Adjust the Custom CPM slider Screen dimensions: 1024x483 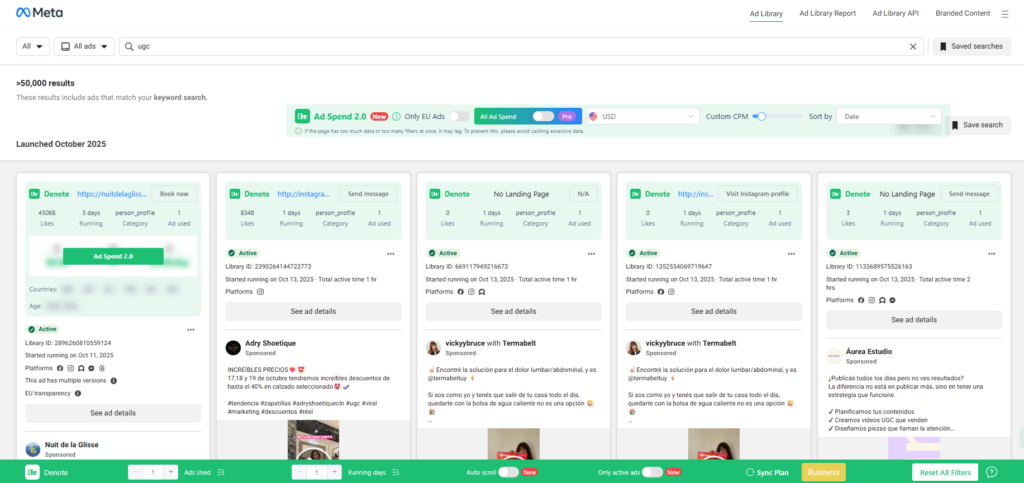pyautogui.click(x=761, y=117)
